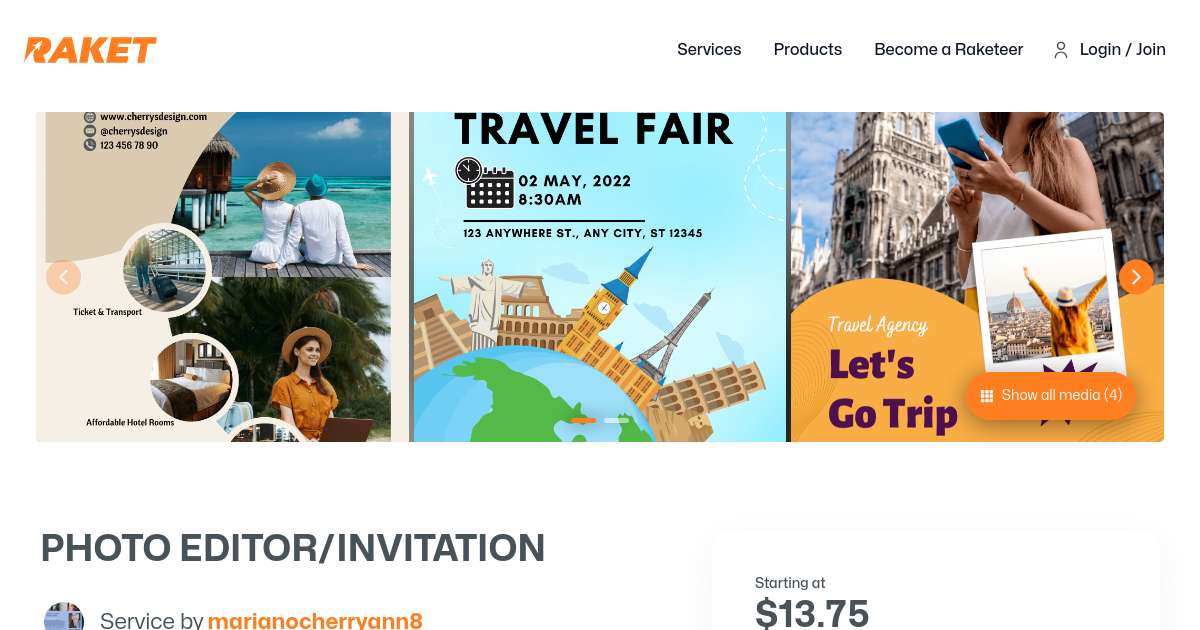Viewport: 1200px width, 630px height.
Task: Select the first orange carousel indicator
Action: click(583, 420)
